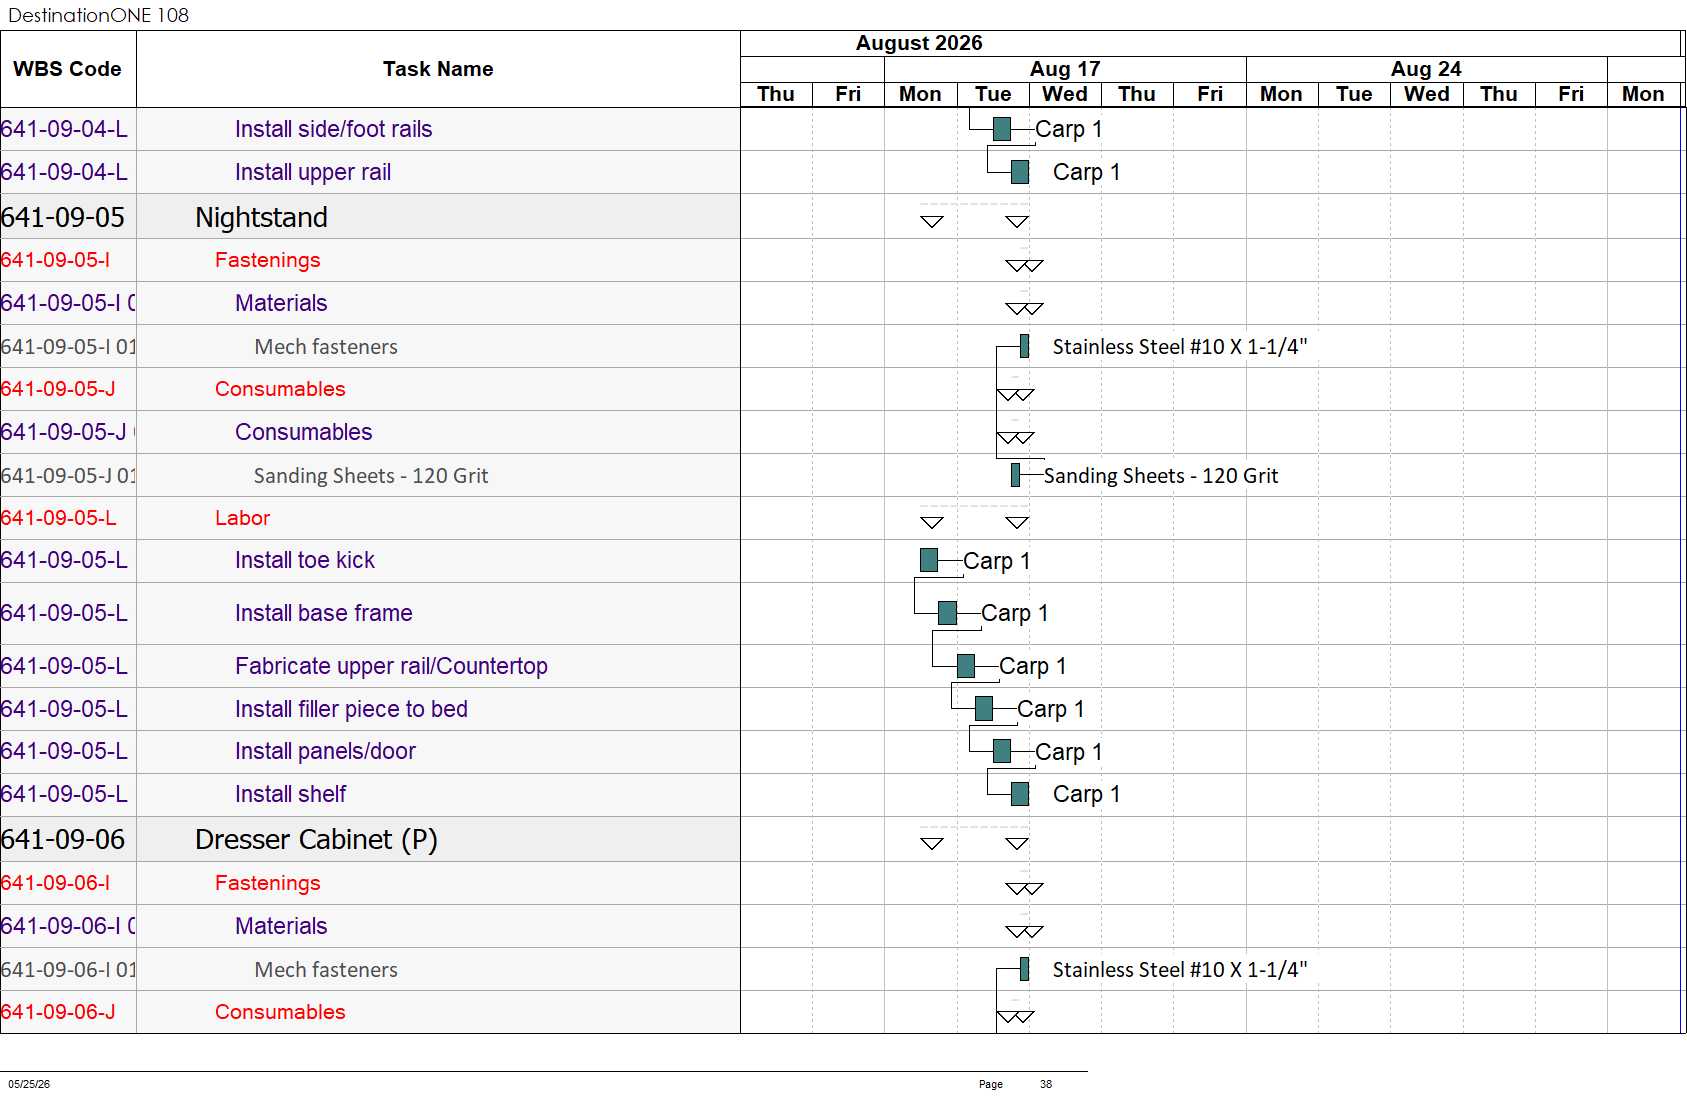Select the Install shelf task name
The height and width of the screenshot is (1097, 1687).
tap(290, 794)
